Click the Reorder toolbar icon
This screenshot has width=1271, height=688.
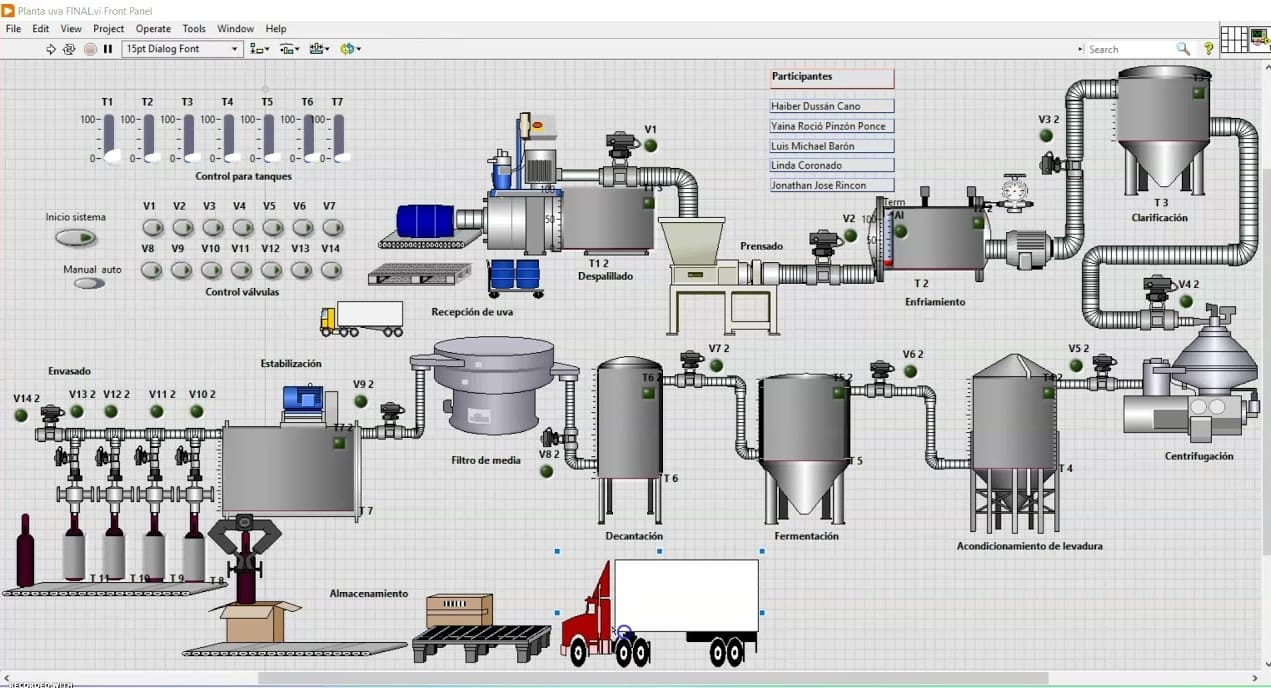coord(347,48)
